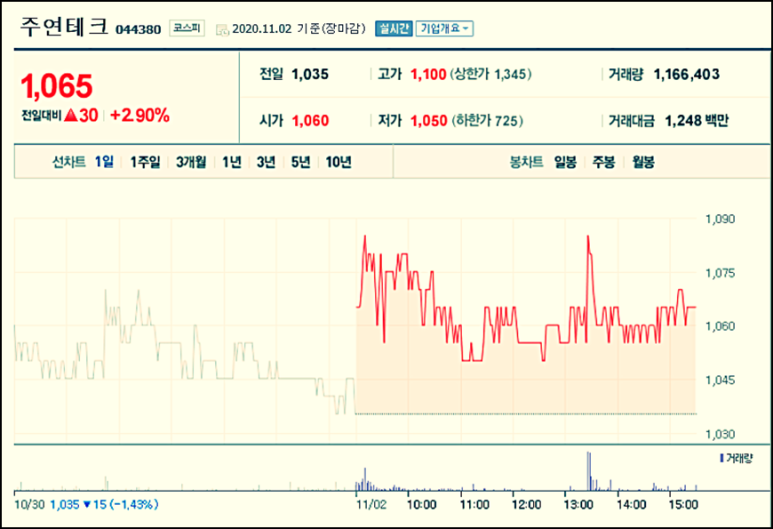Click the 1,060 price axis label
773x529 pixels.
(x=720, y=326)
